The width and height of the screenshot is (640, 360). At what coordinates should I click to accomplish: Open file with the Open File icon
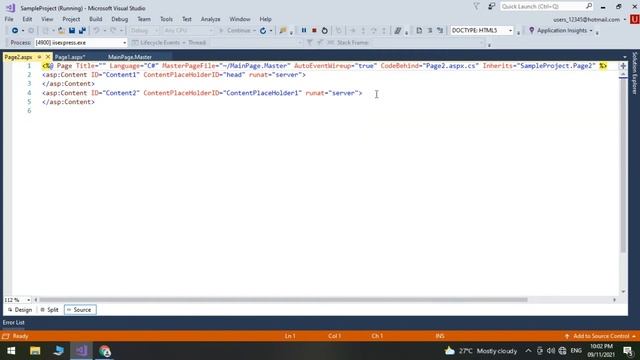tap(61, 31)
